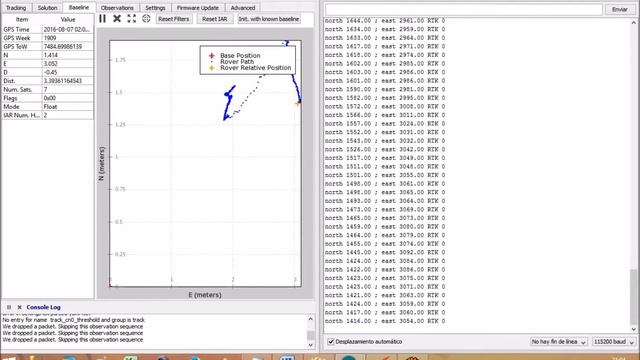This screenshot has height=360, width=640.
Task: Switch to Observations tab
Action: [x=117, y=8]
